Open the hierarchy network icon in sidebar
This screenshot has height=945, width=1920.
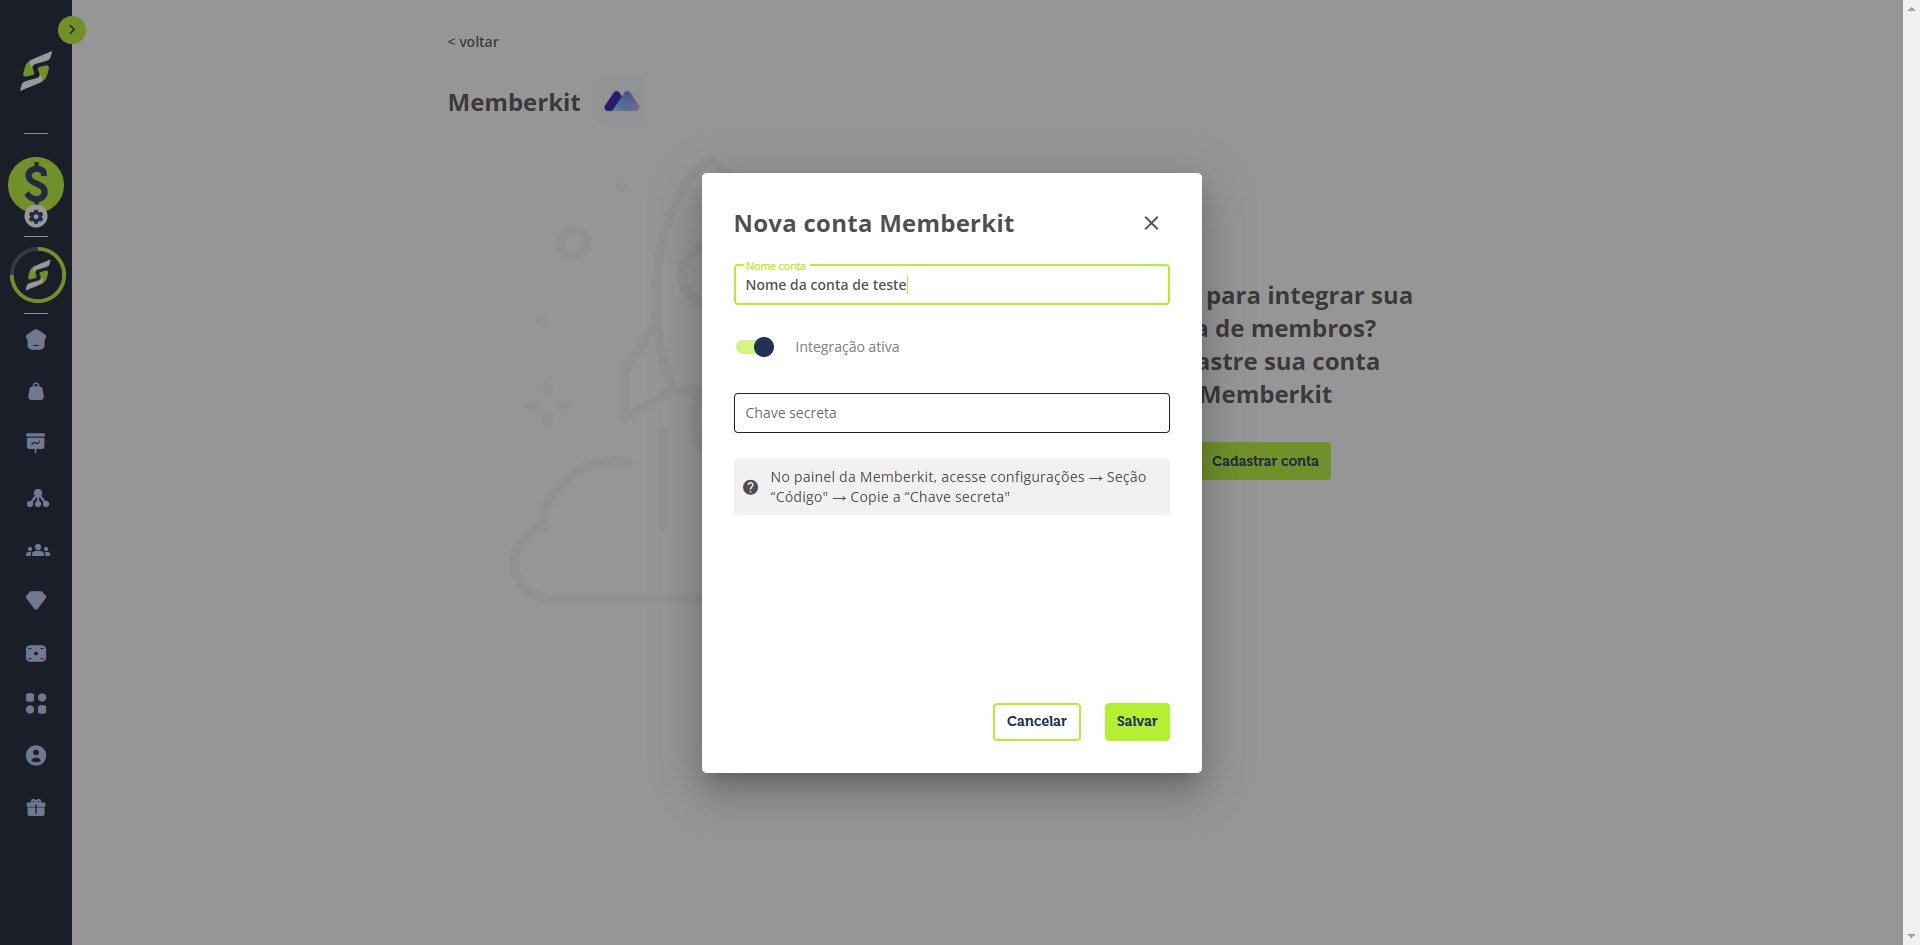click(38, 498)
